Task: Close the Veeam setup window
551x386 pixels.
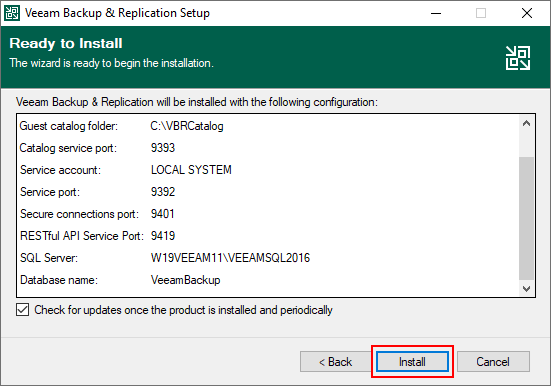Action: coord(527,13)
